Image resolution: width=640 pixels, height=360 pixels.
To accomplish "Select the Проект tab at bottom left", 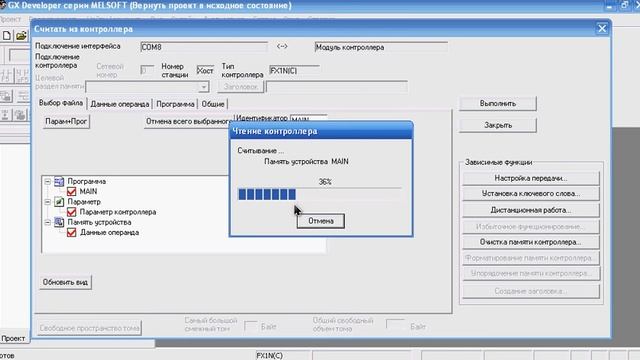I will [13, 338].
